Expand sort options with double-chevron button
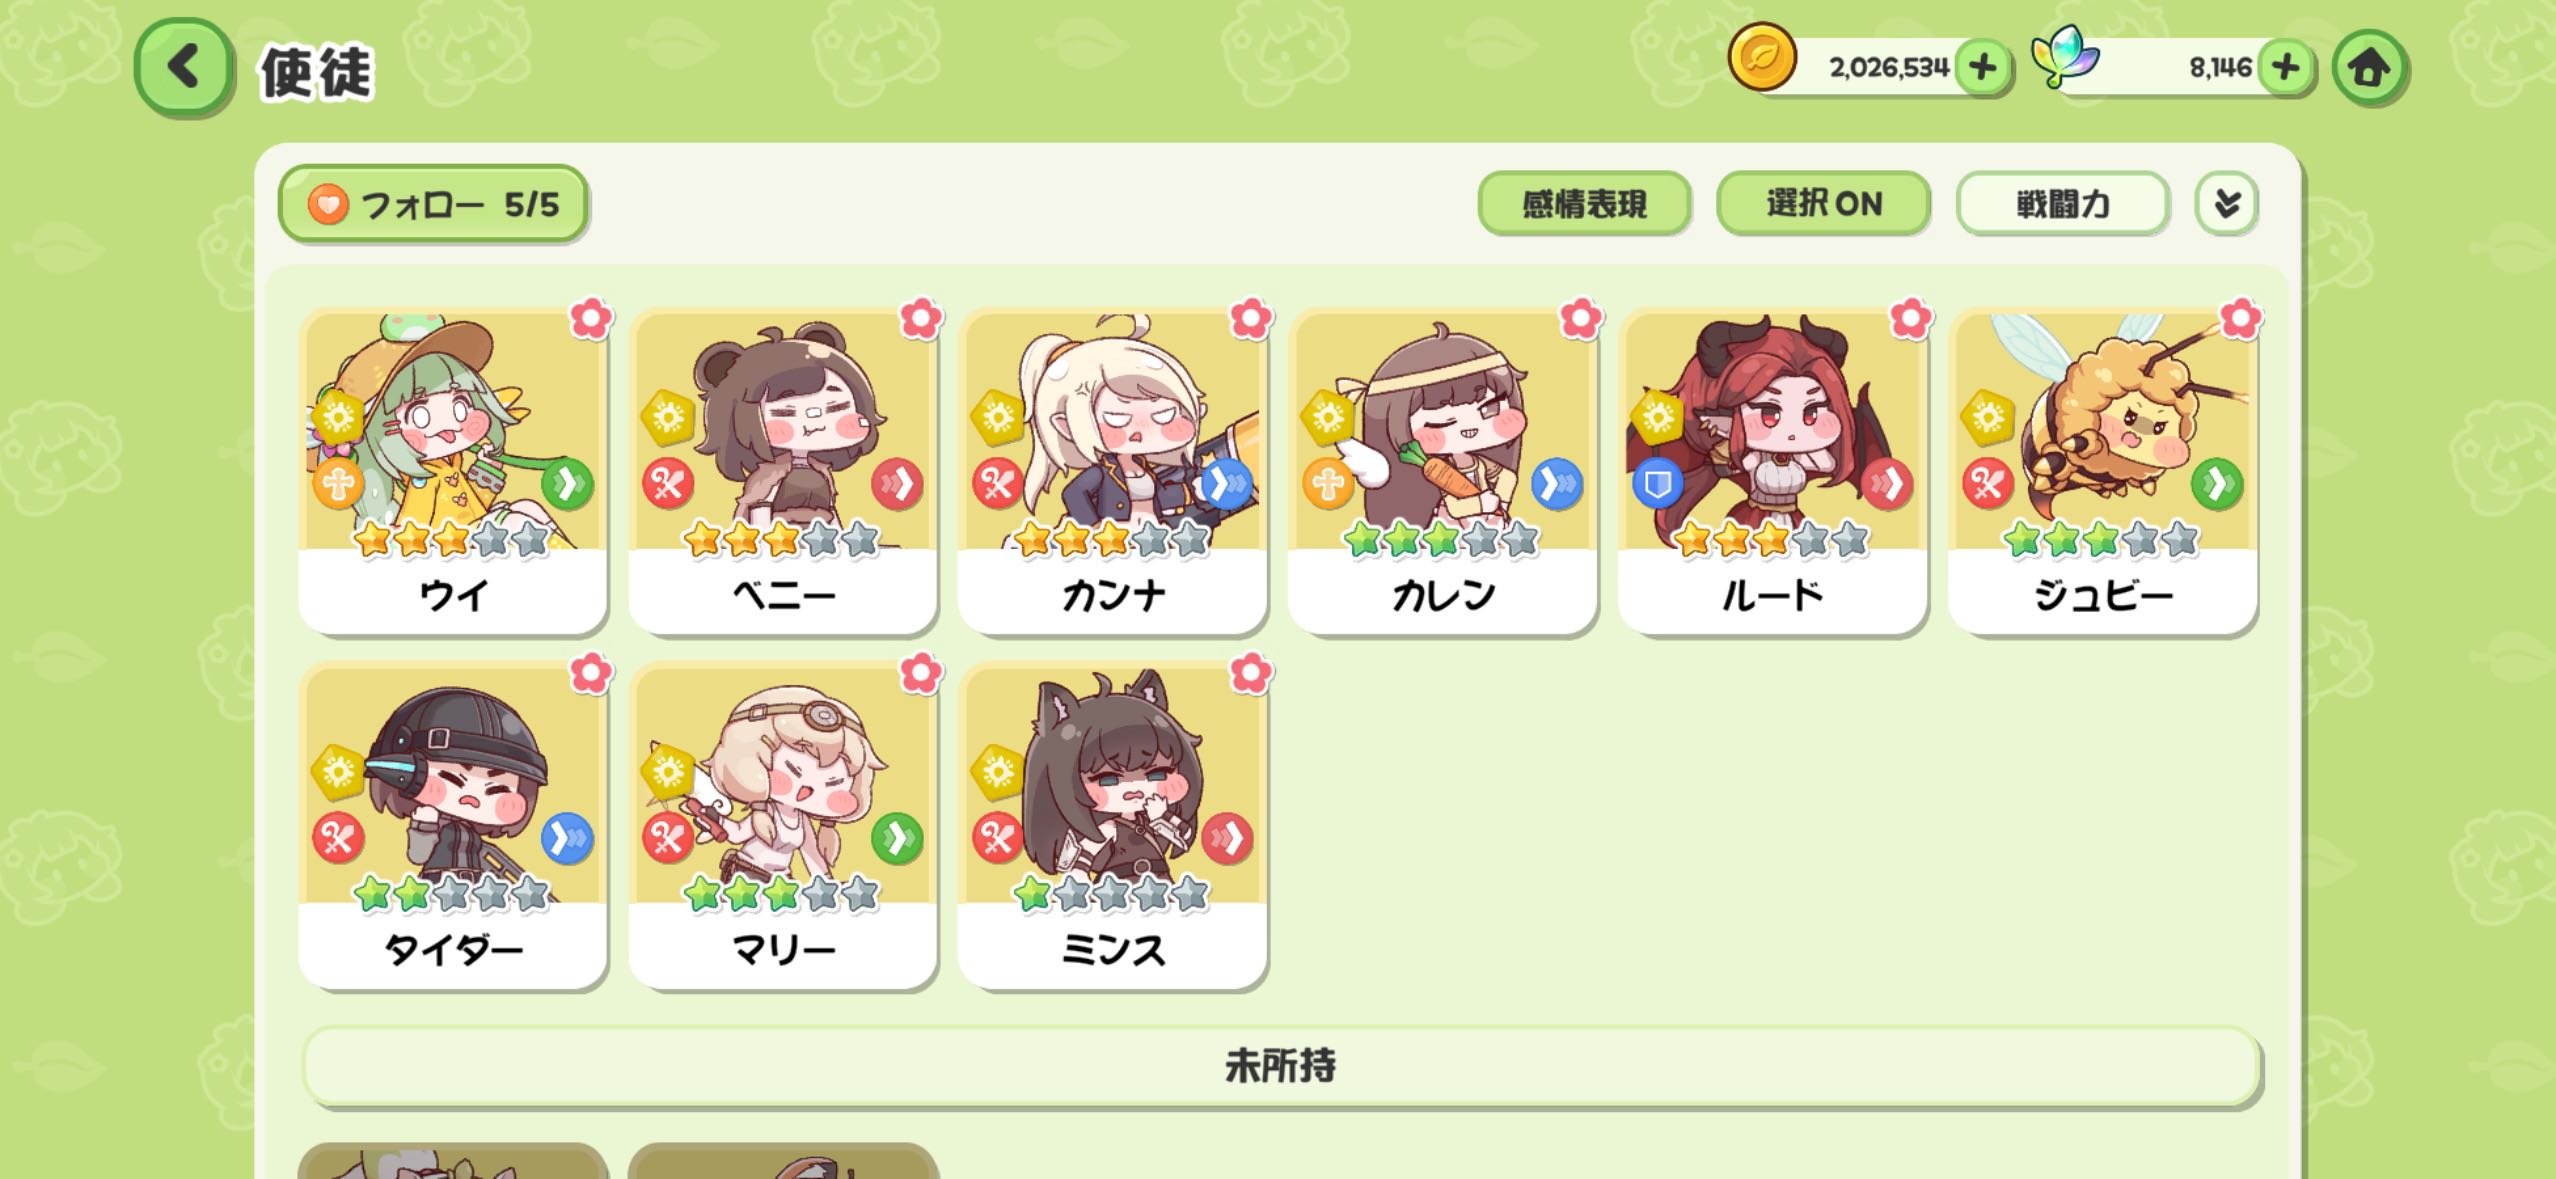2556x1179 pixels. pyautogui.click(x=2226, y=204)
